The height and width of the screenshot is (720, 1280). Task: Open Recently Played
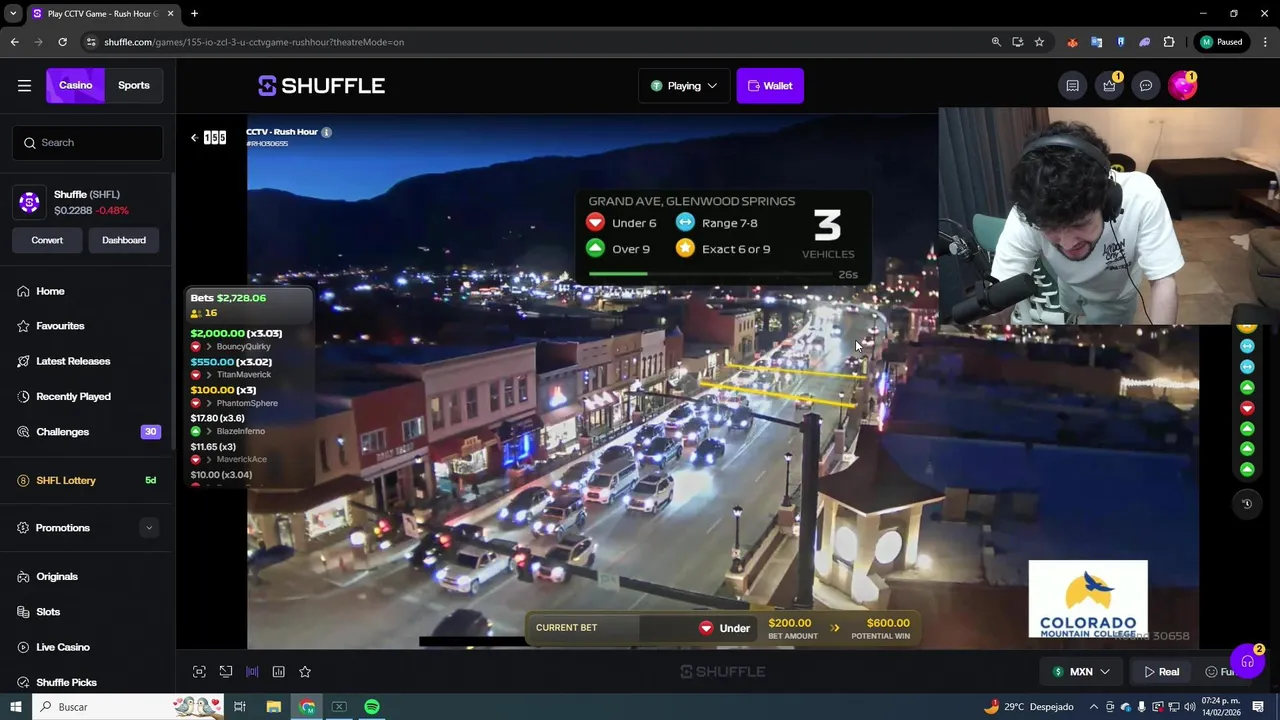(x=73, y=397)
